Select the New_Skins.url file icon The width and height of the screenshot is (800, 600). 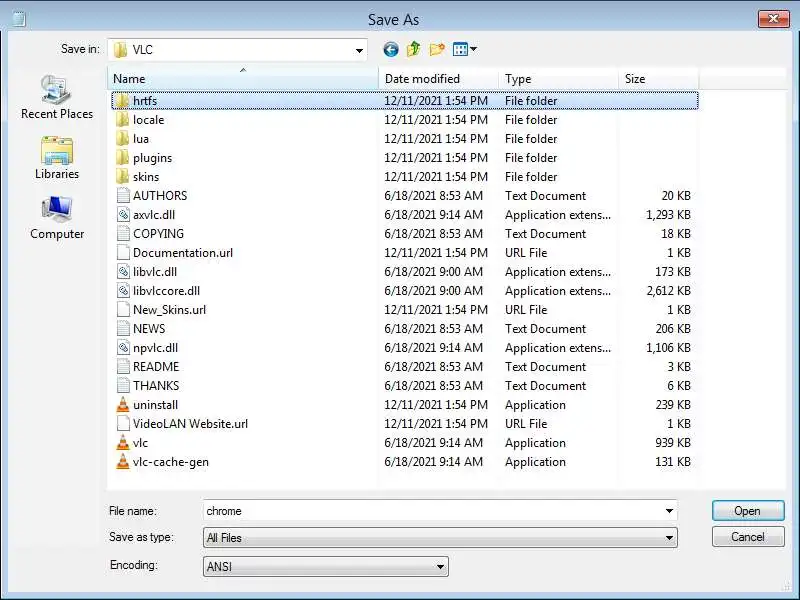[x=123, y=310]
